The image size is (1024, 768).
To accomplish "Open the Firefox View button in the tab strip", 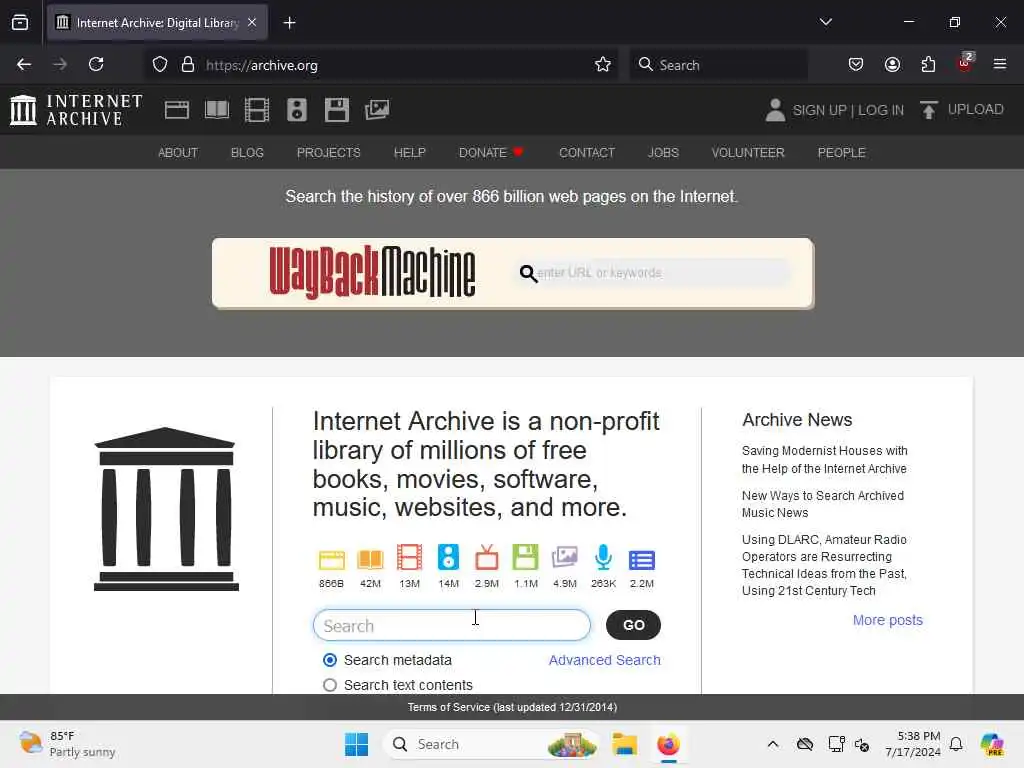I will pos(20,23).
